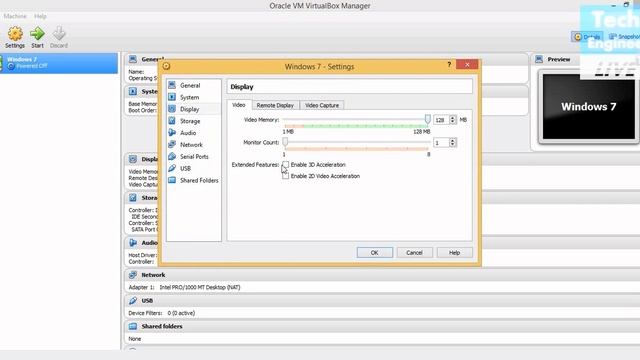The image size is (640, 360).
Task: Enable 3D Acceleration checkbox
Action: (x=286, y=164)
